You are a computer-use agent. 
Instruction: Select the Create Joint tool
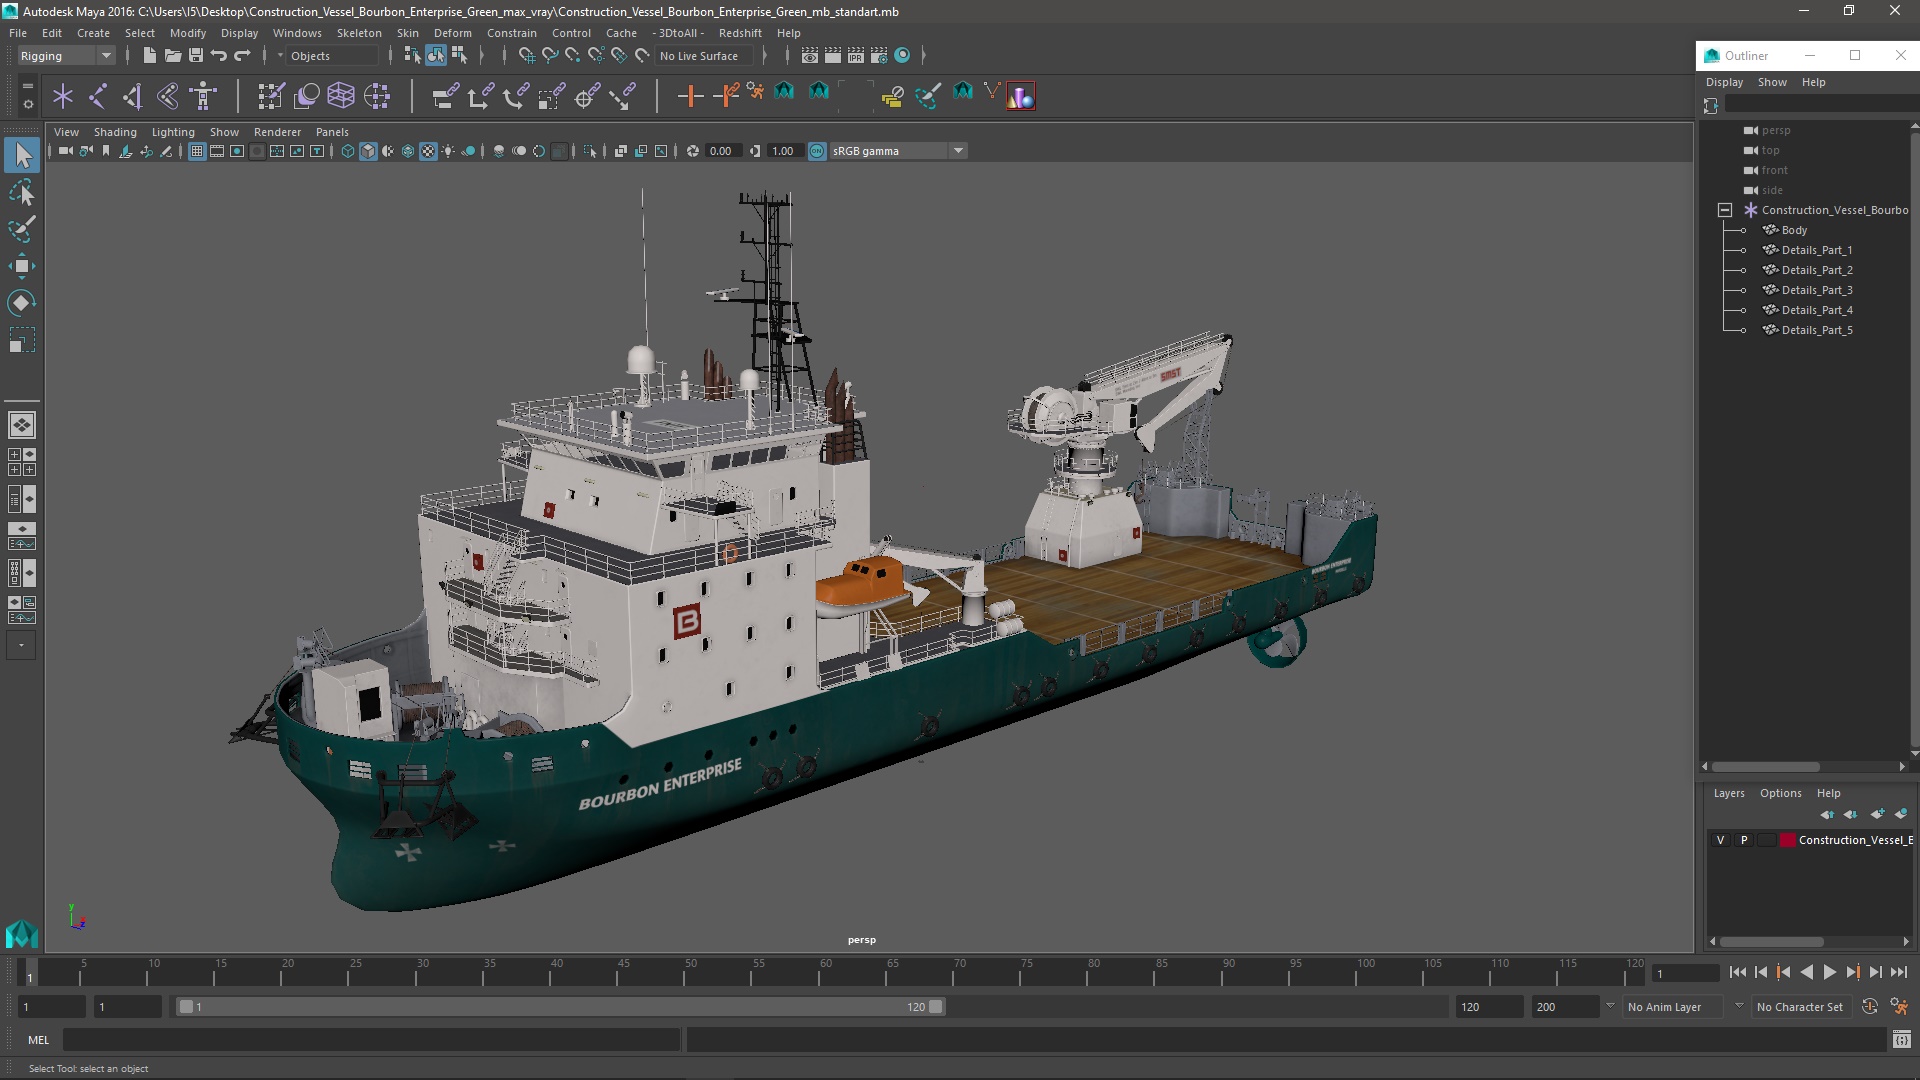[98, 96]
